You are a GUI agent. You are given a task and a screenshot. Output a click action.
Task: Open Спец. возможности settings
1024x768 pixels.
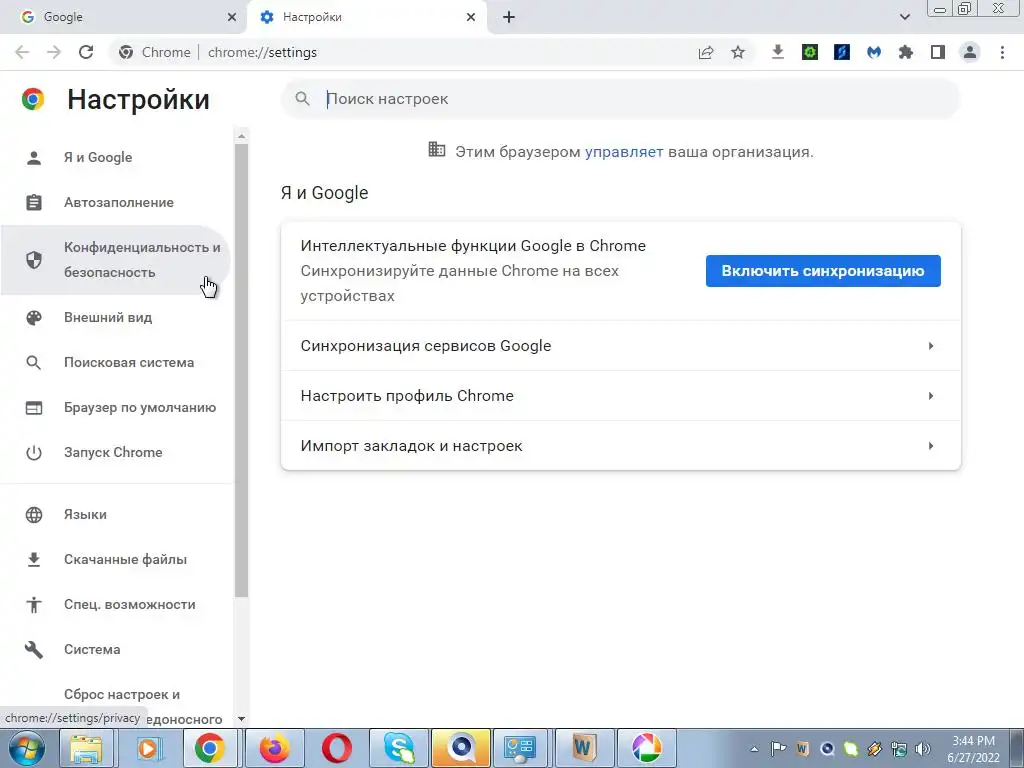(x=115, y=605)
